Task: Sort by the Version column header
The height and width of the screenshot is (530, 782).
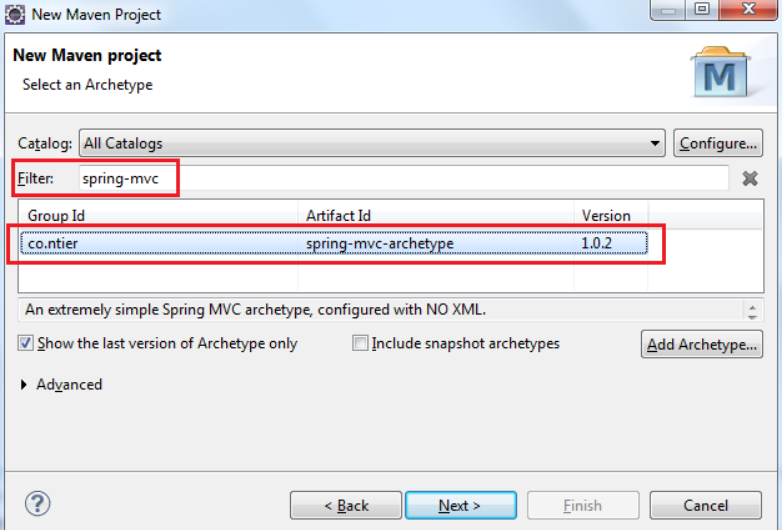Action: pyautogui.click(x=611, y=215)
